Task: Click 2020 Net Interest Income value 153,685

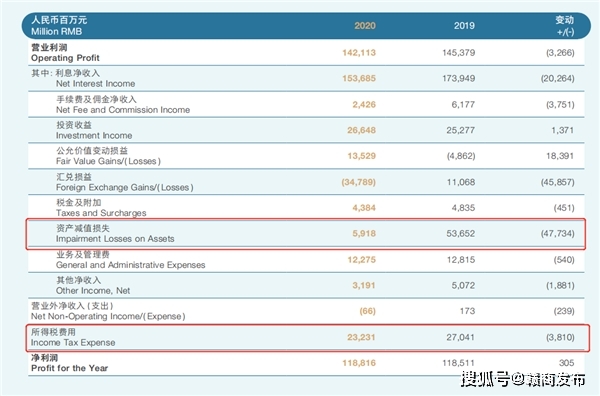Action: [359, 78]
